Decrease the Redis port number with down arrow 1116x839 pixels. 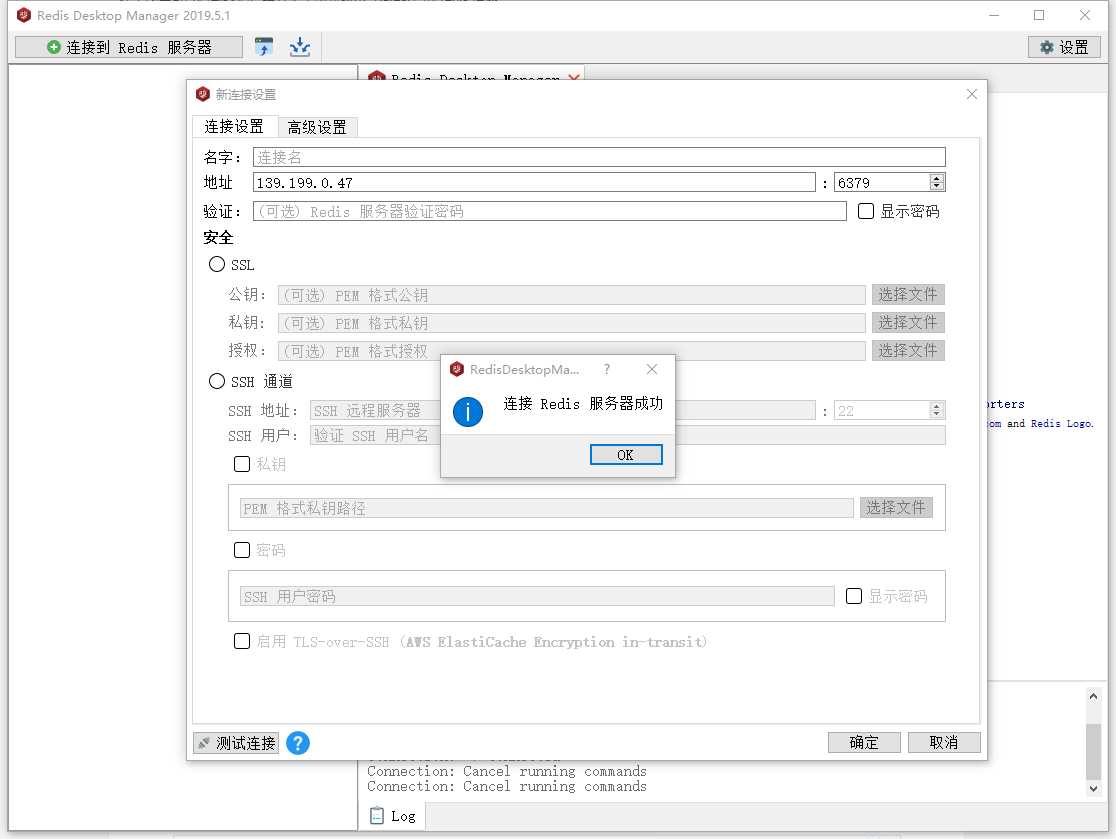tap(937, 187)
